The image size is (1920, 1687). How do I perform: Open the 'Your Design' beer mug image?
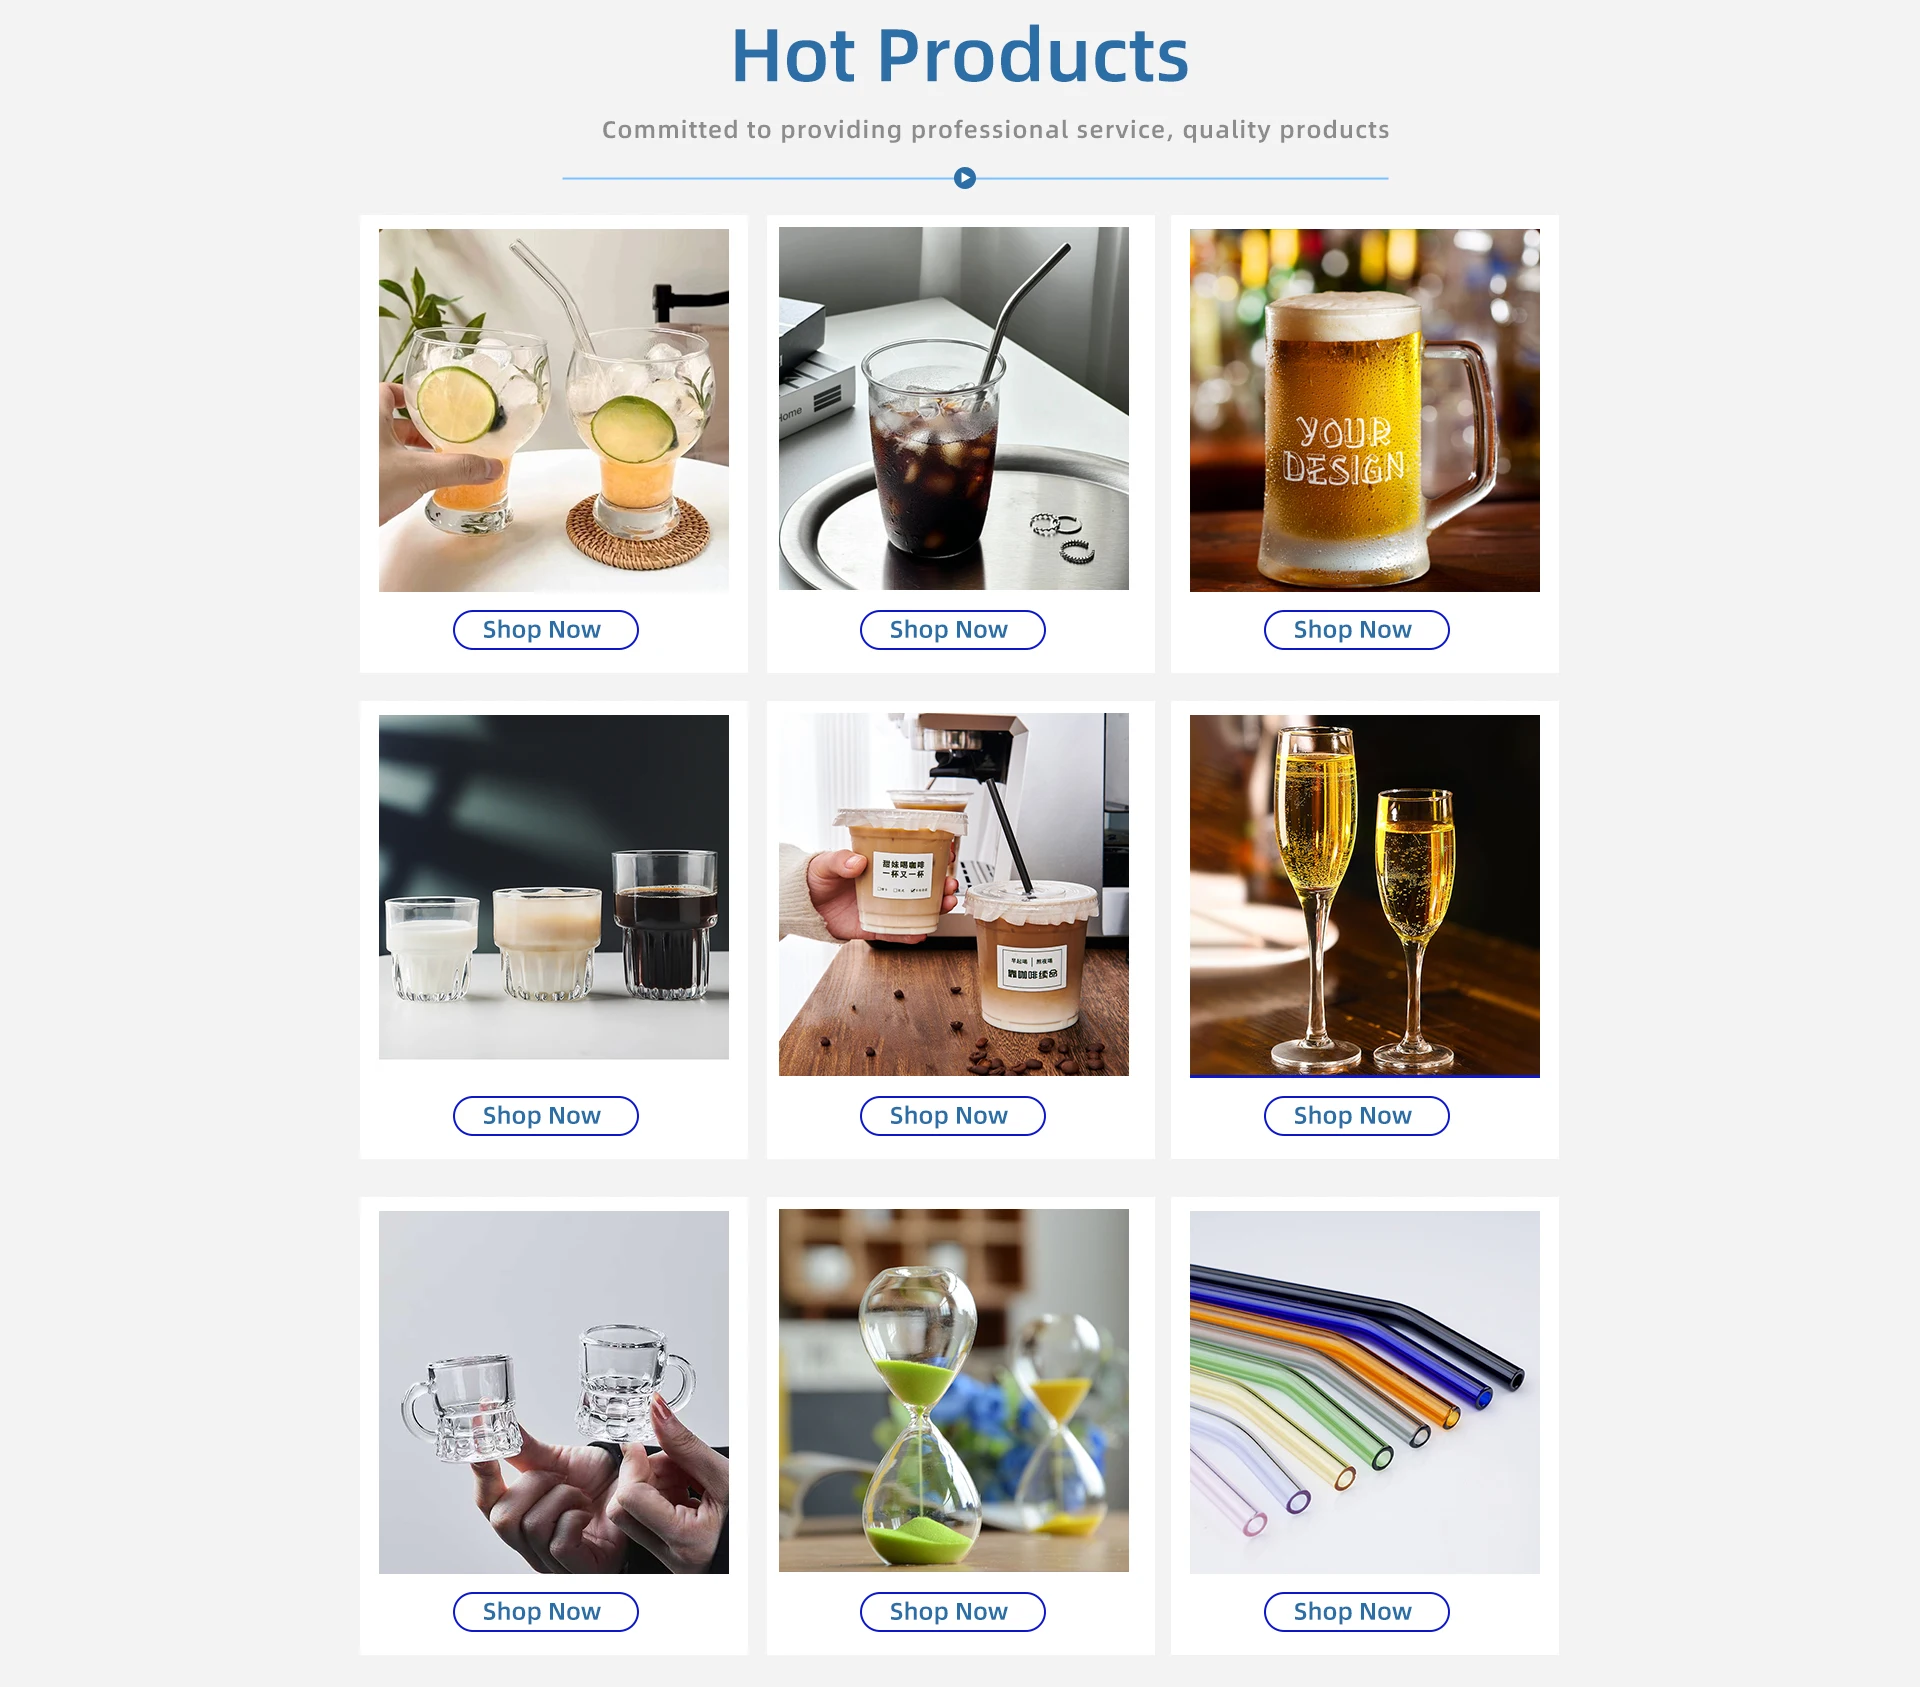(1365, 410)
